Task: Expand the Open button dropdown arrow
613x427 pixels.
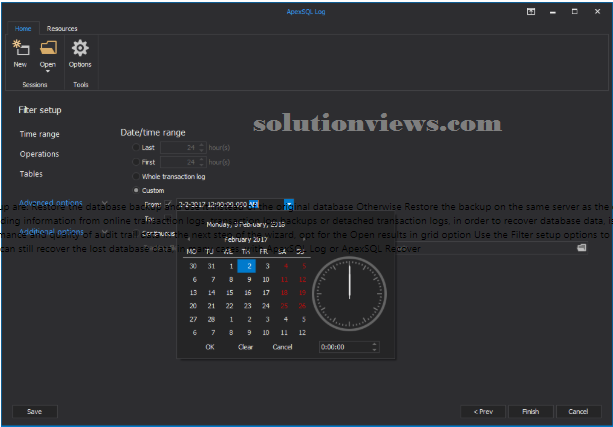Action: pos(48,71)
